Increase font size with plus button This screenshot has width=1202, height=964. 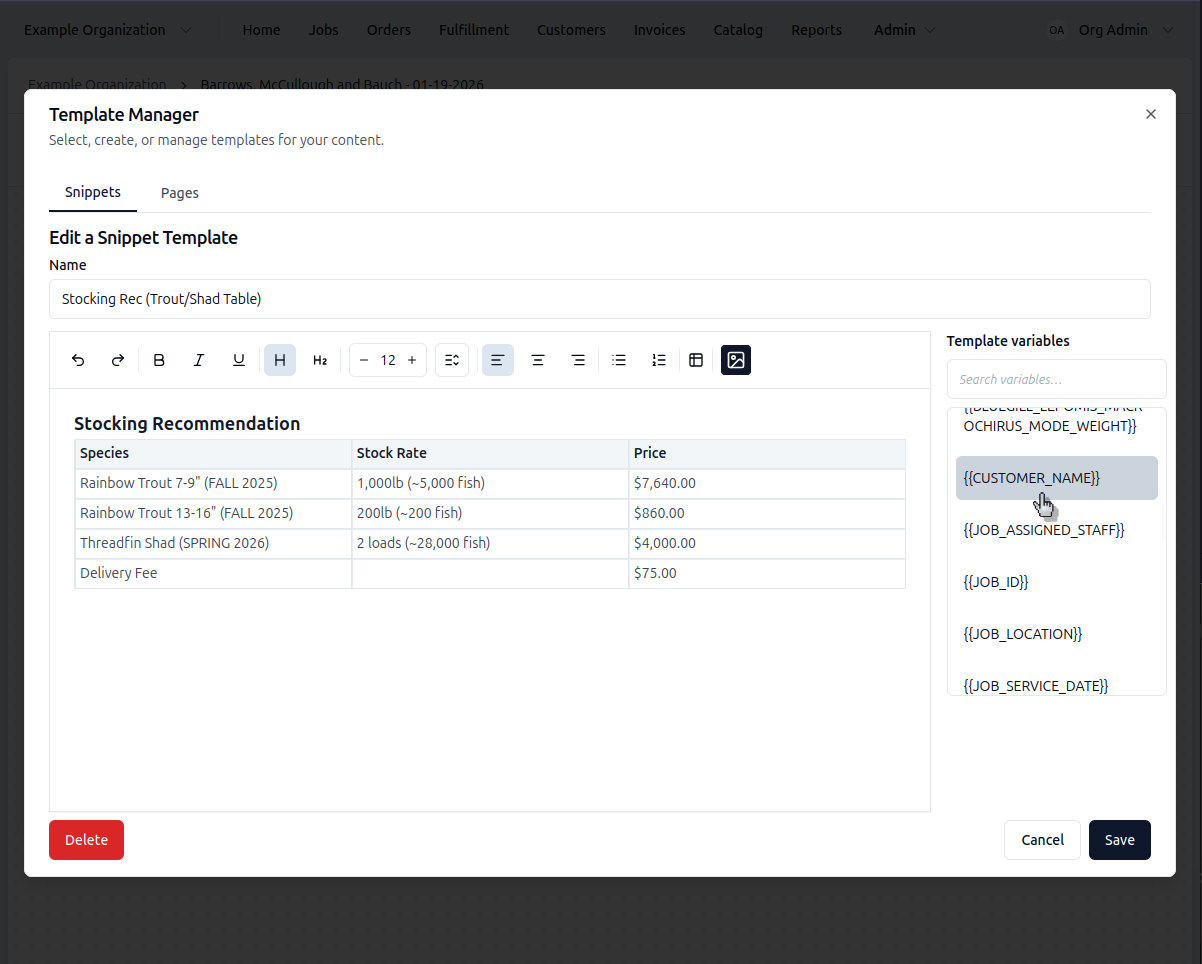coord(412,360)
